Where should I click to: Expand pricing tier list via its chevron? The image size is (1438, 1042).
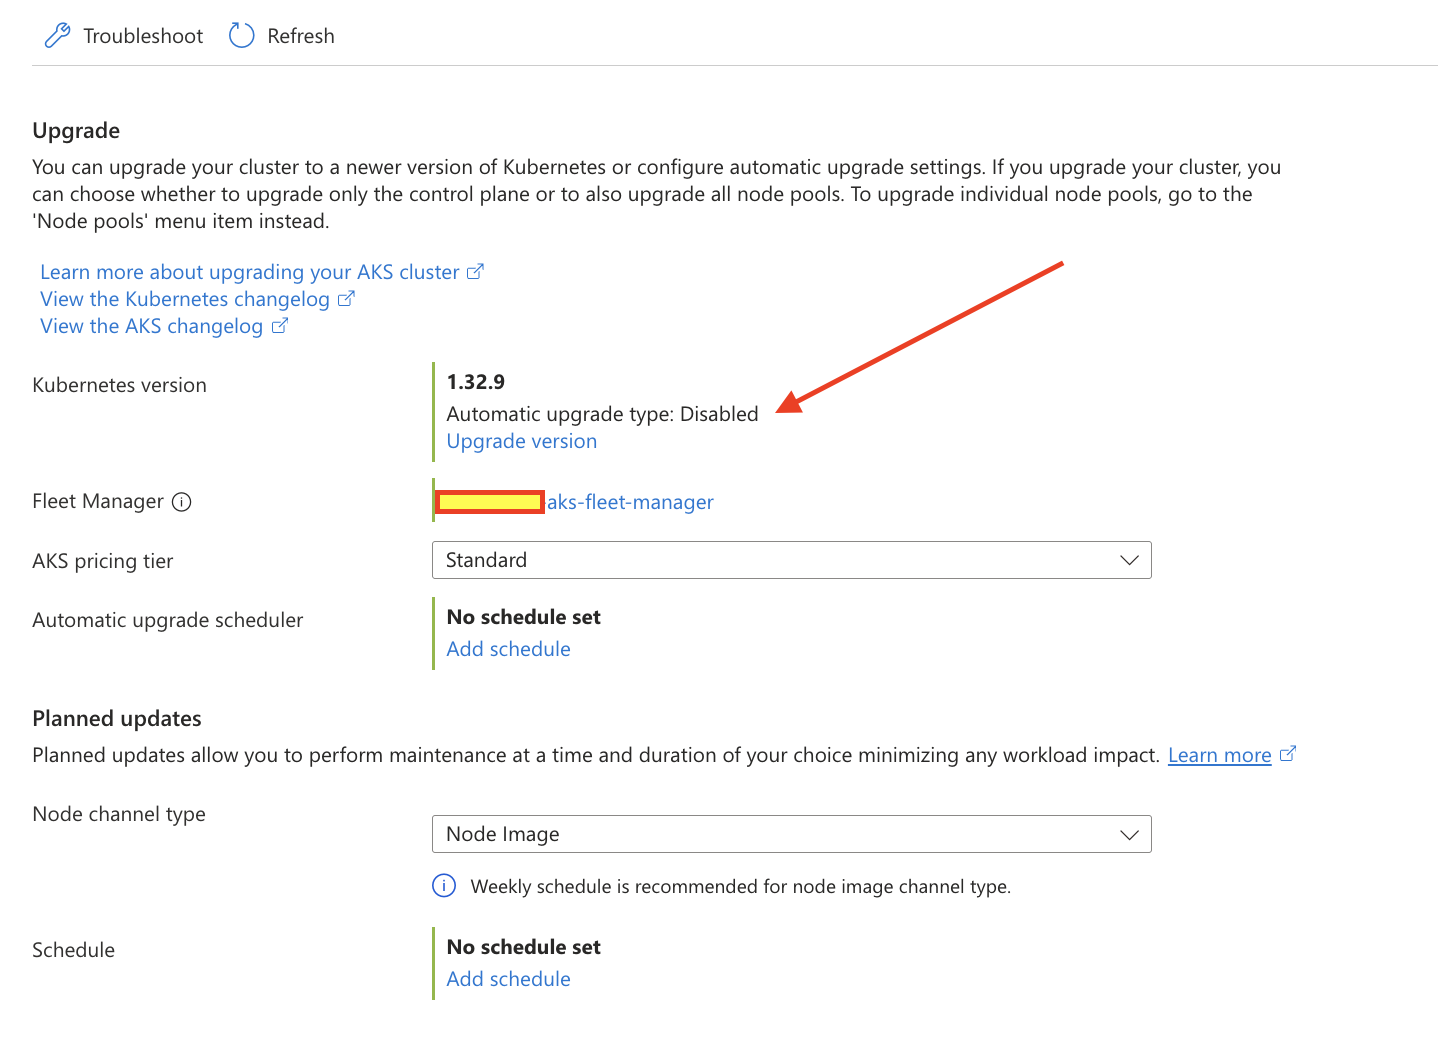coord(1129,560)
